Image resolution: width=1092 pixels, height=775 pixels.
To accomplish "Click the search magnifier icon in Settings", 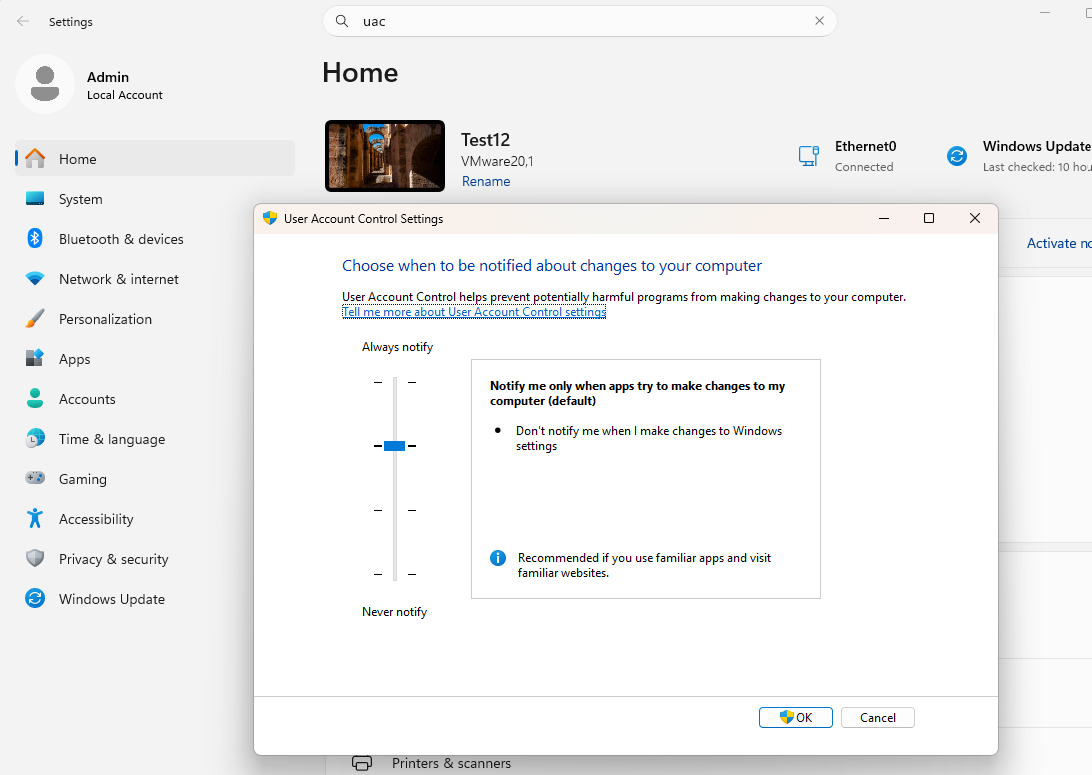I will tap(342, 21).
